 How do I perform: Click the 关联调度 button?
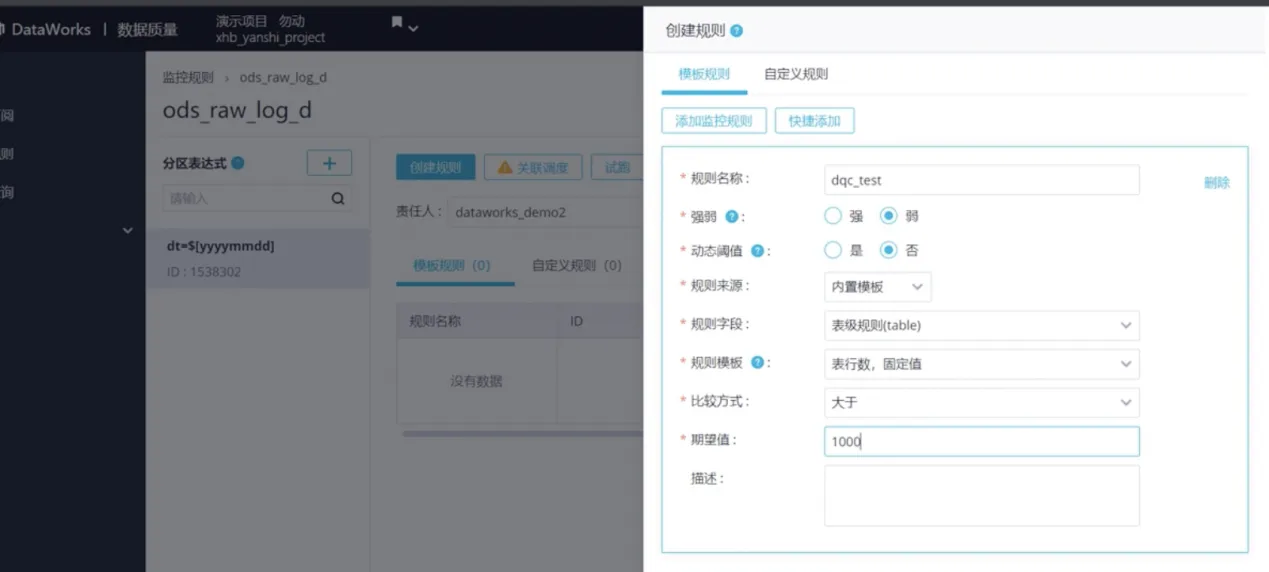tap(533, 168)
